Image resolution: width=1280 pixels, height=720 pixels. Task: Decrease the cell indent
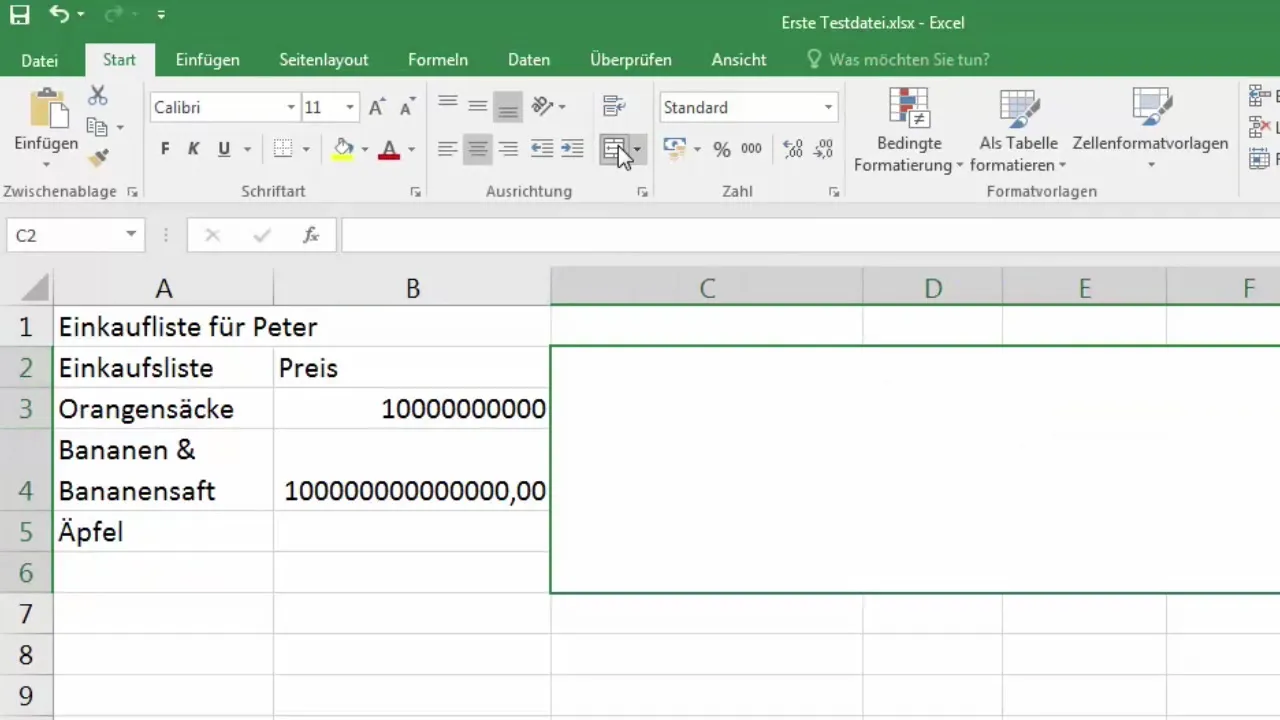tap(542, 149)
